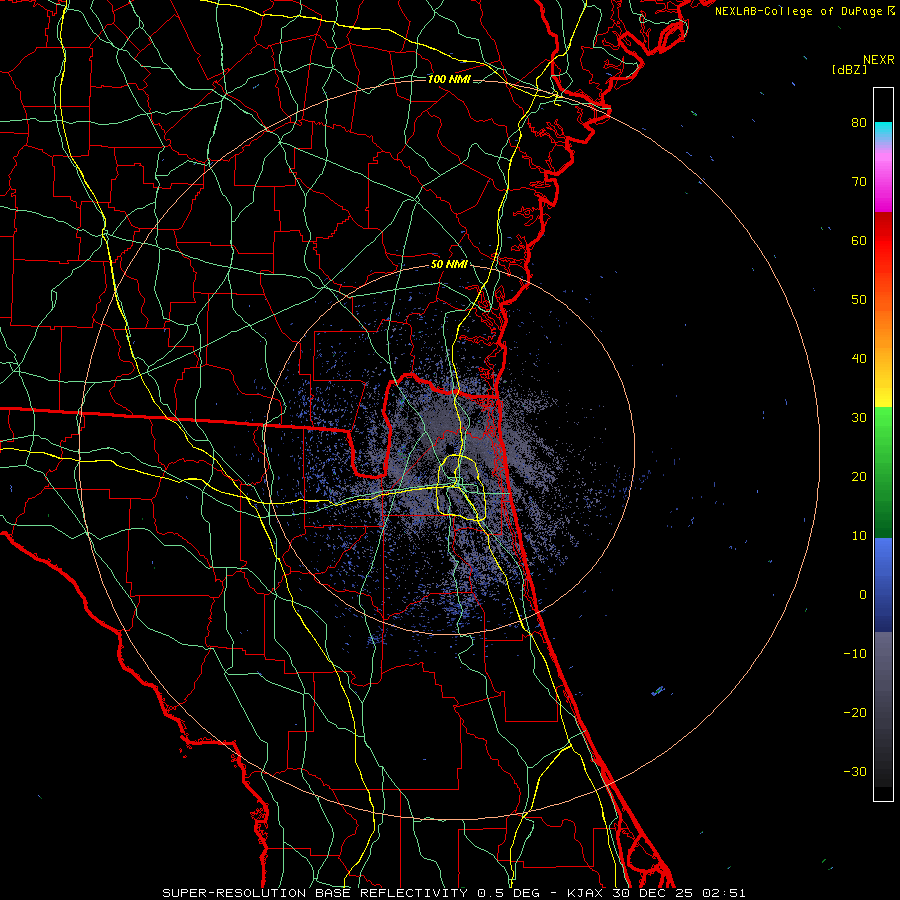Click the 30 value on the dBZ scale
This screenshot has height=900, width=900.
click(x=859, y=418)
